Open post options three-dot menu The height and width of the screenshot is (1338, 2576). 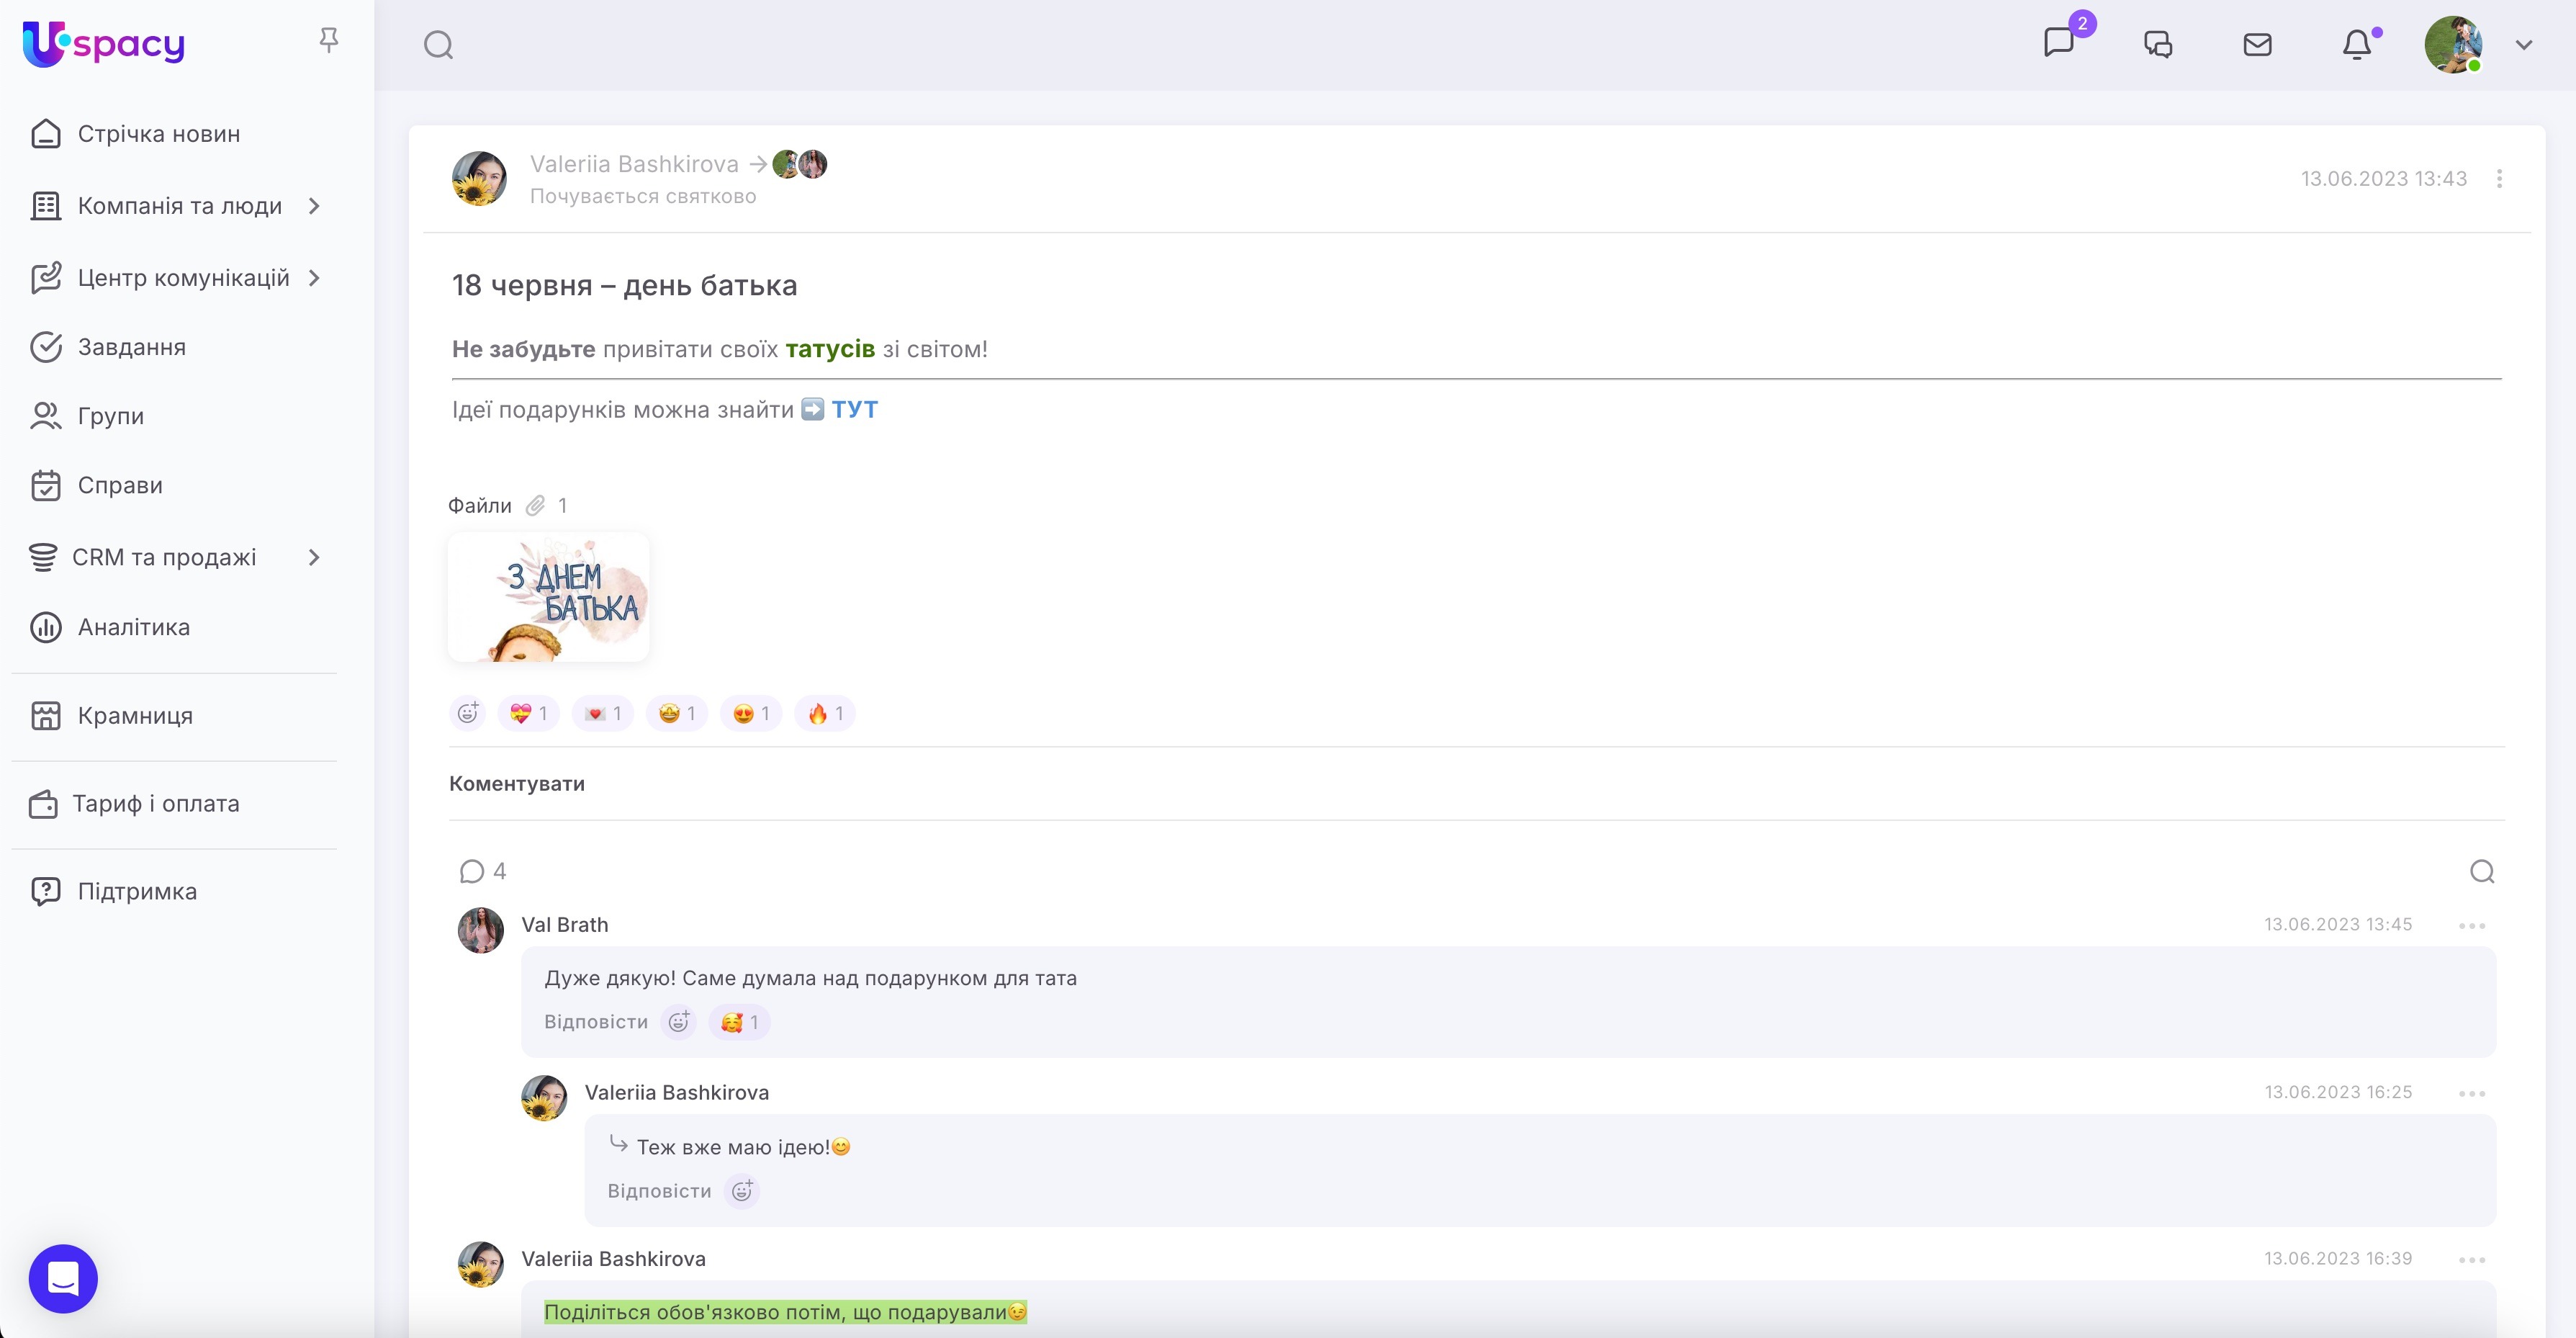pyautogui.click(x=2499, y=178)
